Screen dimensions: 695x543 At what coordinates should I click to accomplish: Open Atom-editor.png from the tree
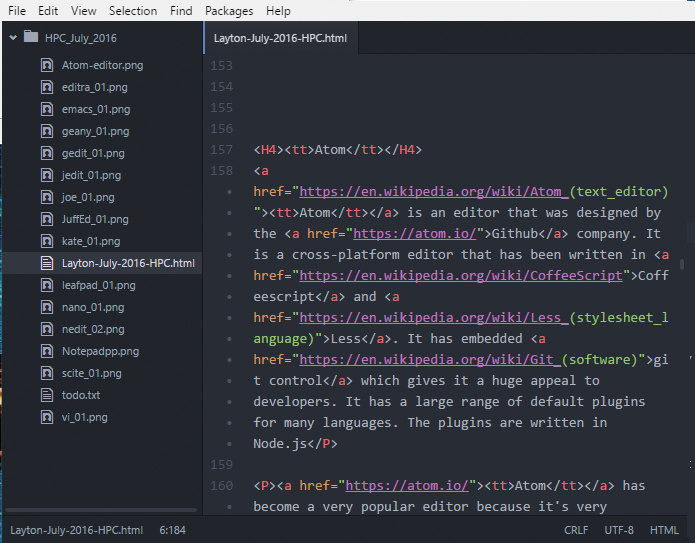tap(102, 65)
